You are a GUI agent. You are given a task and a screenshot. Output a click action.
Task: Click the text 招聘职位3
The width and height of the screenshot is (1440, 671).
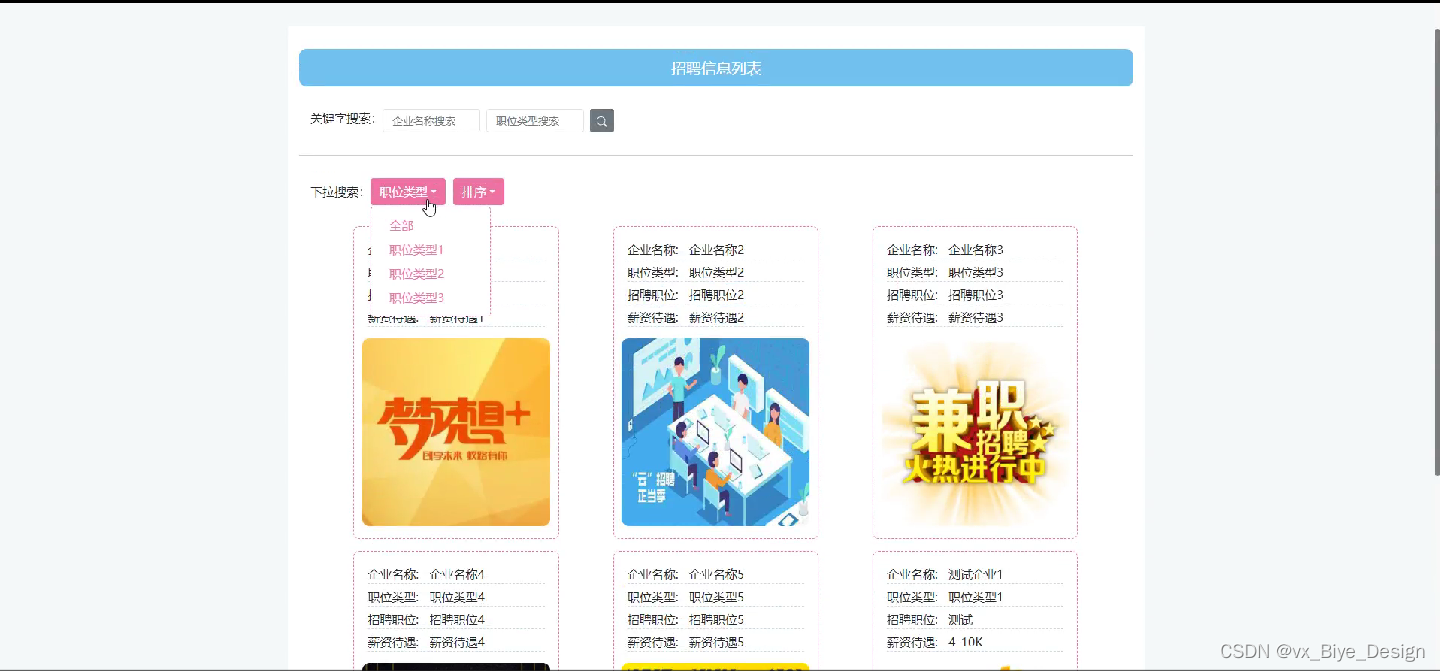click(976, 295)
